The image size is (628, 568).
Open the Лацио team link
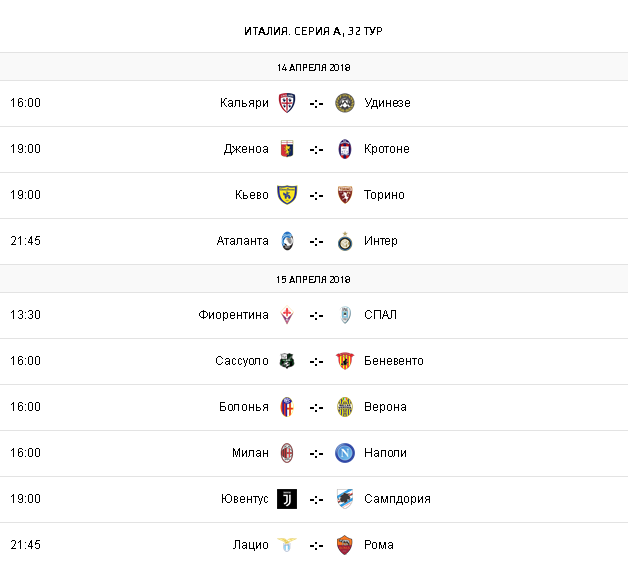click(251, 545)
